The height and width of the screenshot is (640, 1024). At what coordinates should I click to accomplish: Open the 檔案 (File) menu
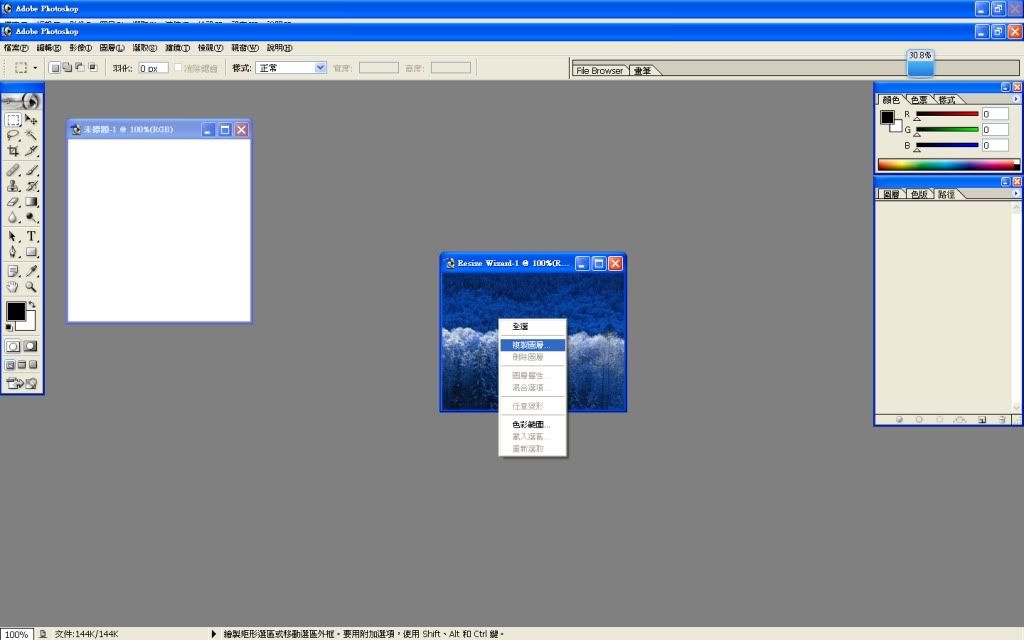(16, 47)
